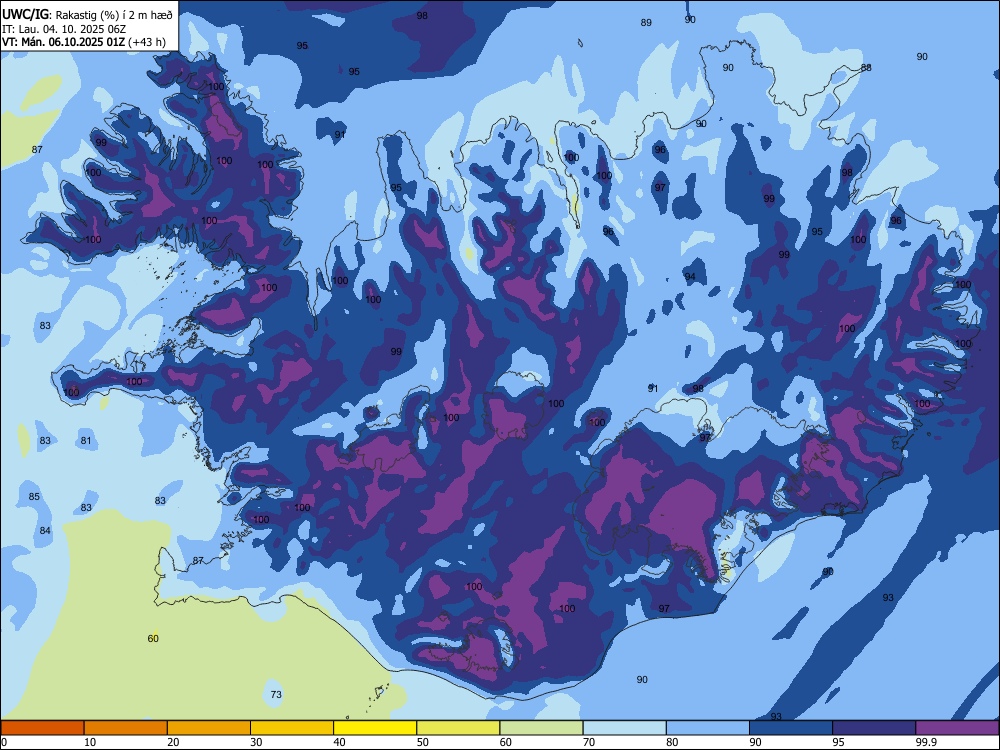Click the '94' humidity value on the map

click(x=690, y=277)
